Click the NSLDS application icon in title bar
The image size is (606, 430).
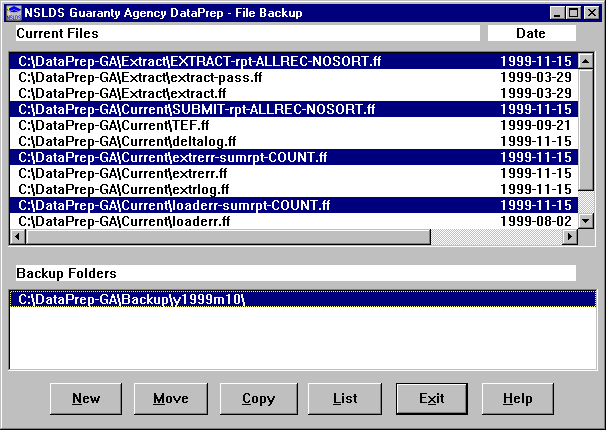(14, 13)
